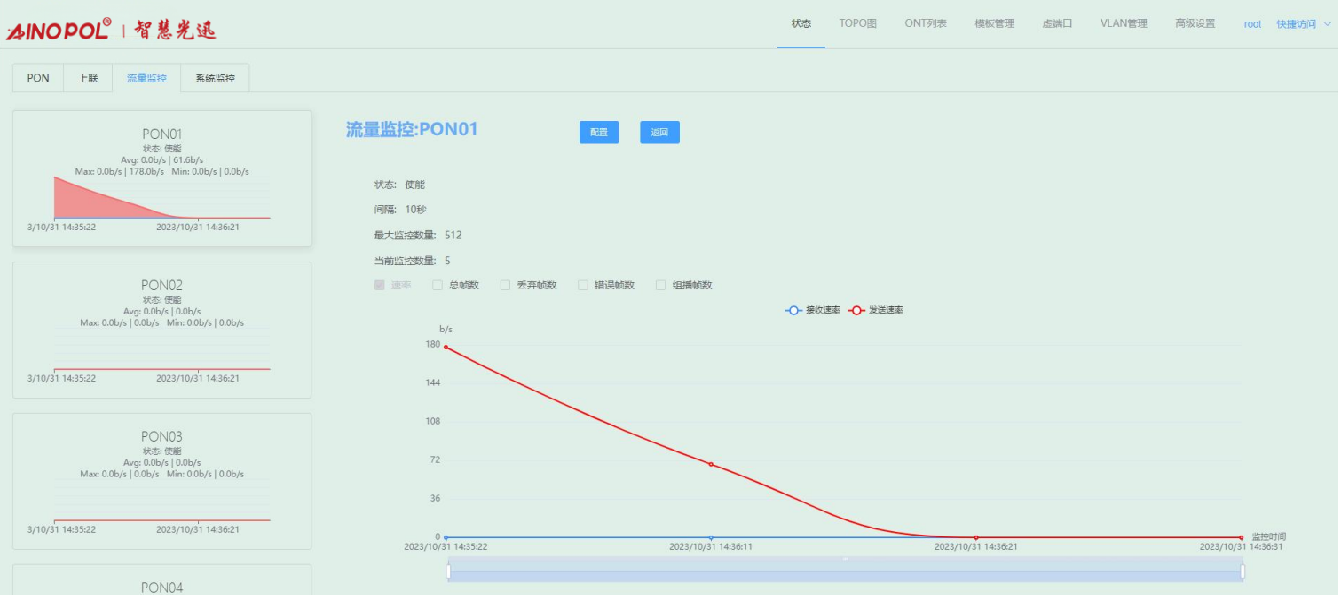Check the 错误帧数 checkbox
1338x595 pixels.
tap(583, 285)
